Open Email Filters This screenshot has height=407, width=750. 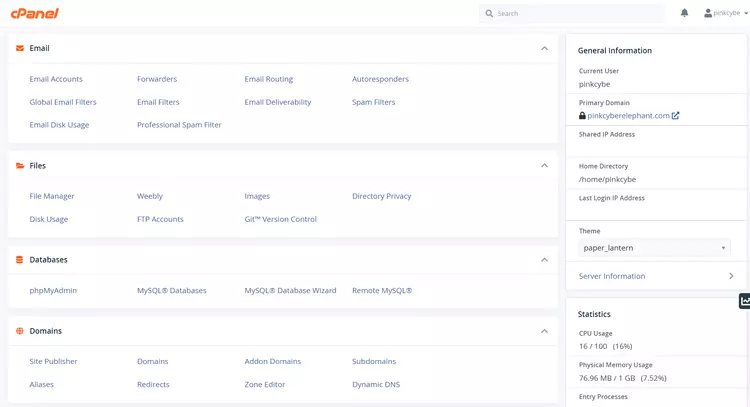[158, 102]
